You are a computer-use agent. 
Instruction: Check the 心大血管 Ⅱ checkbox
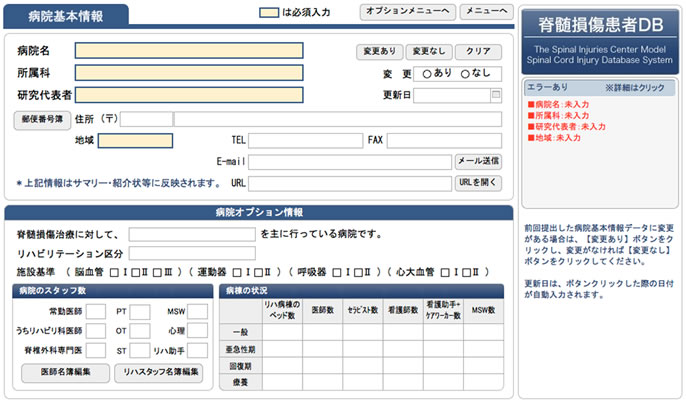447,271
